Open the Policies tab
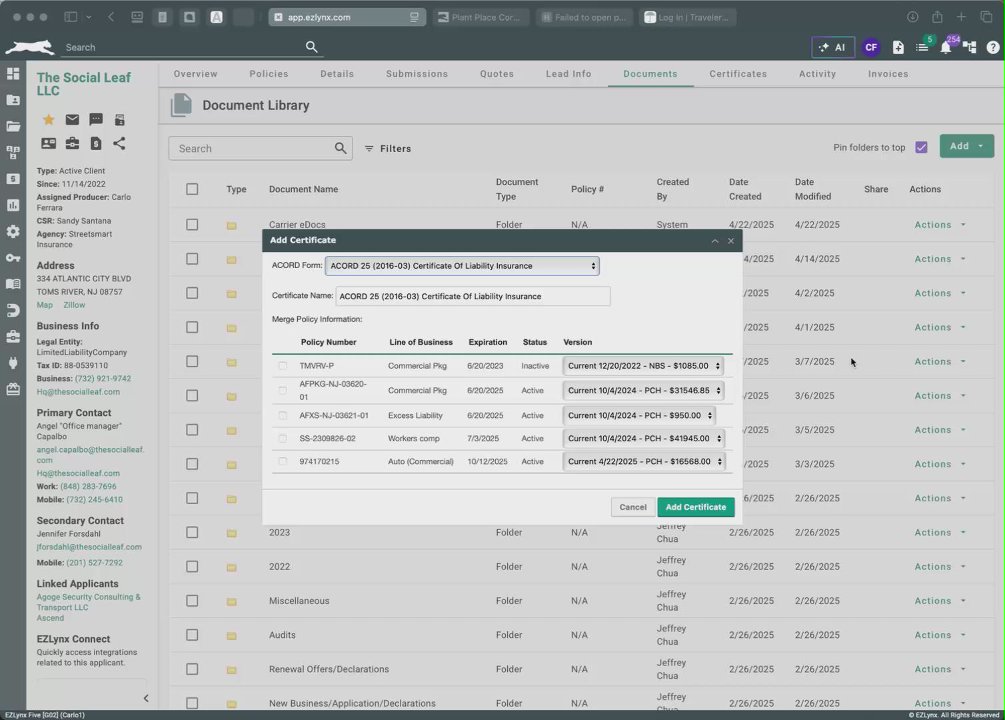Viewport: 1005px width, 720px height. point(269,74)
